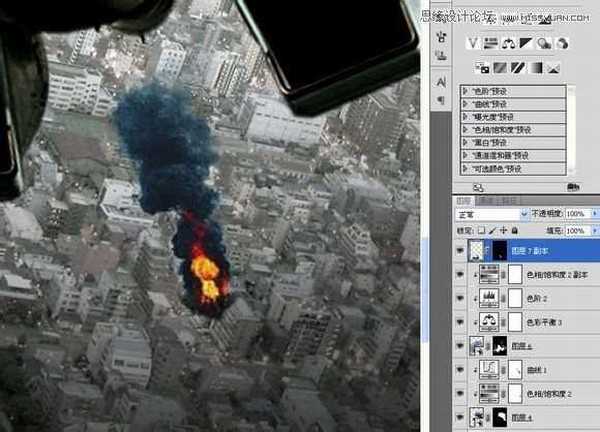Hide the 曲线 1 layer
600x432 pixels.
coord(460,370)
